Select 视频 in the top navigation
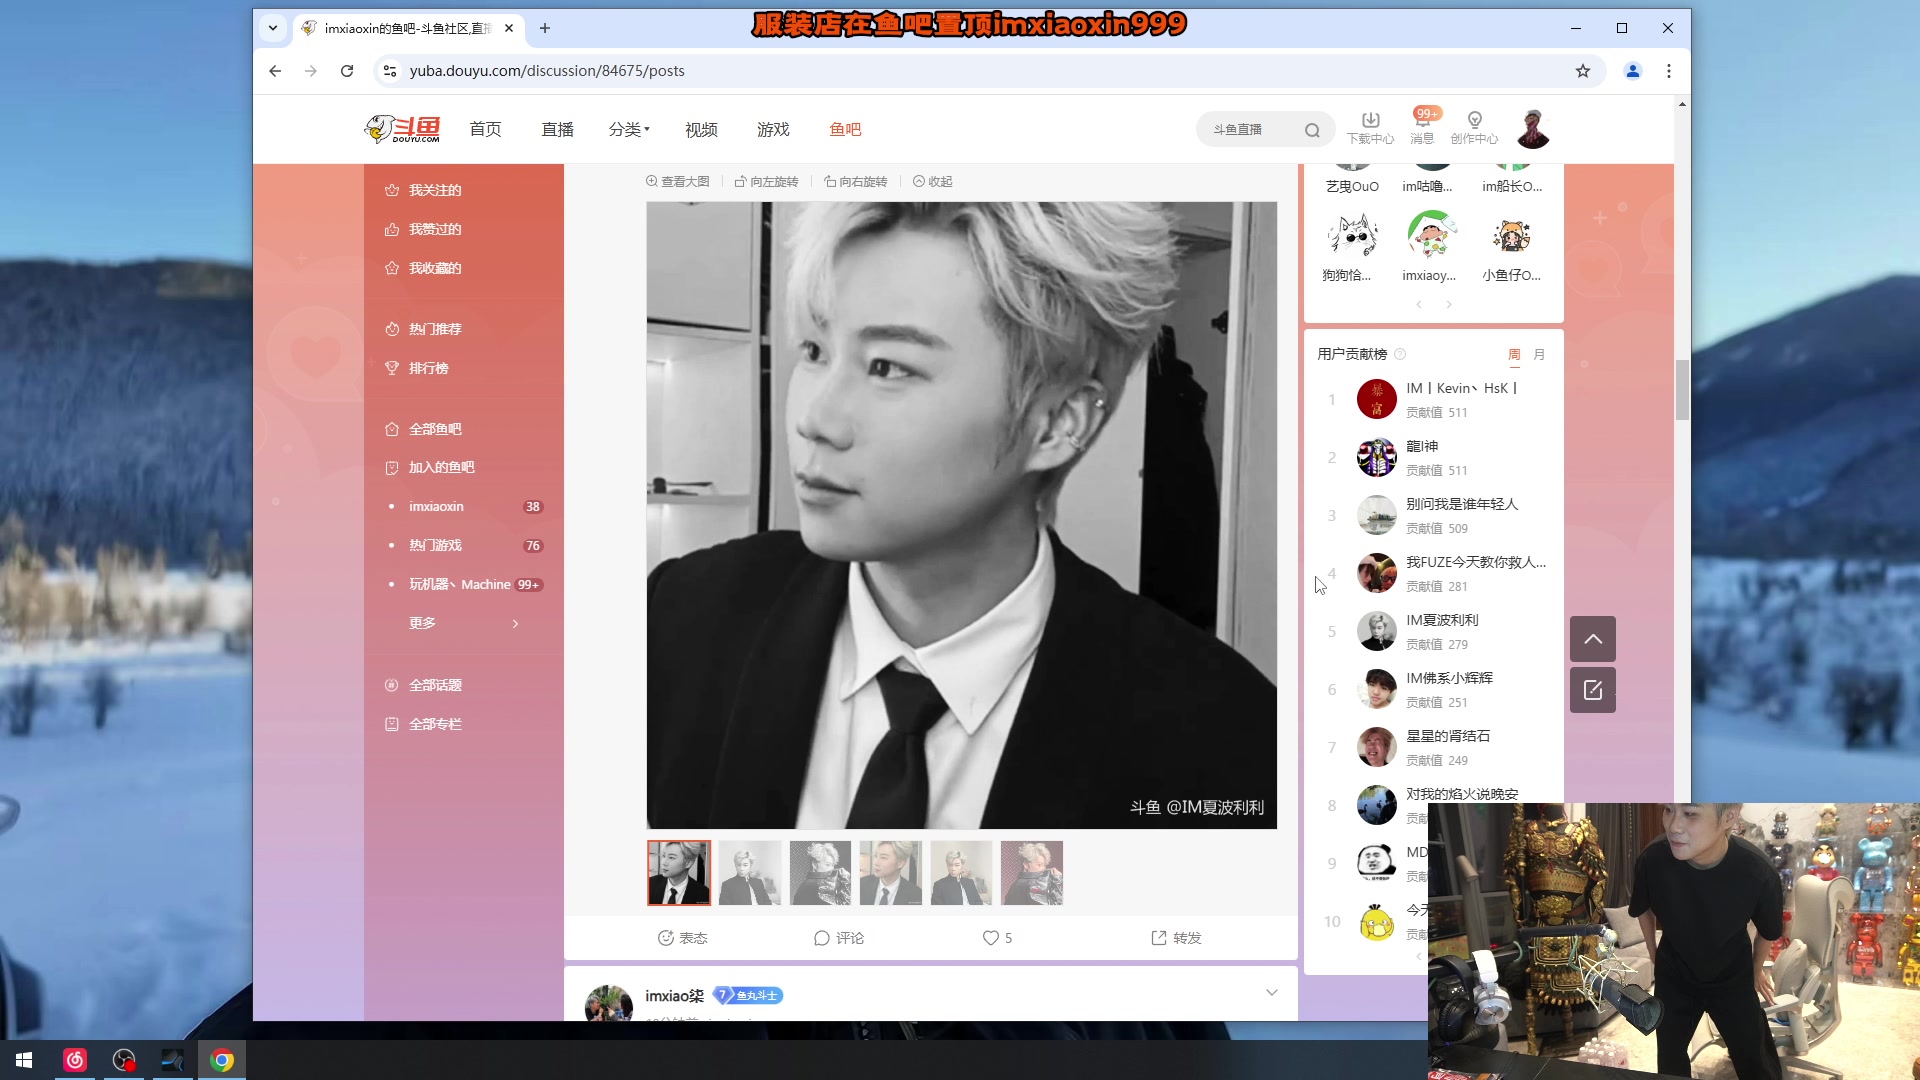Image resolution: width=1920 pixels, height=1080 pixels. pyautogui.click(x=701, y=129)
